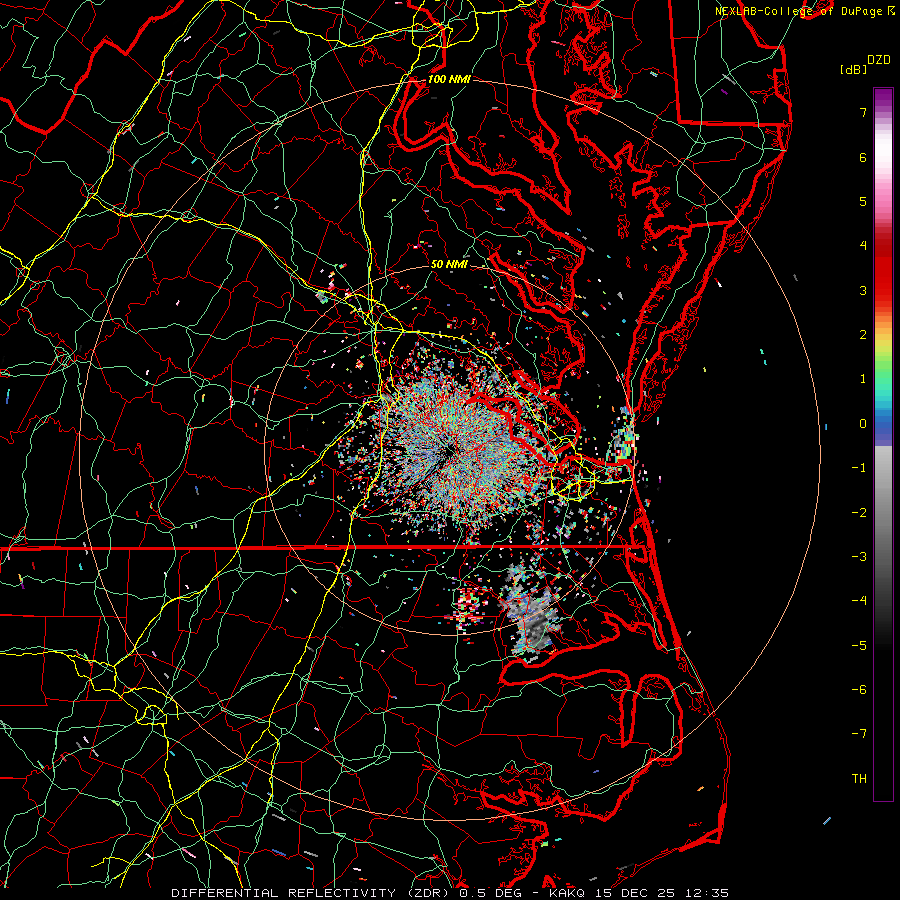Screen dimensions: 900x900
Task: Click the -1 dB scale value
Action: pos(859,468)
